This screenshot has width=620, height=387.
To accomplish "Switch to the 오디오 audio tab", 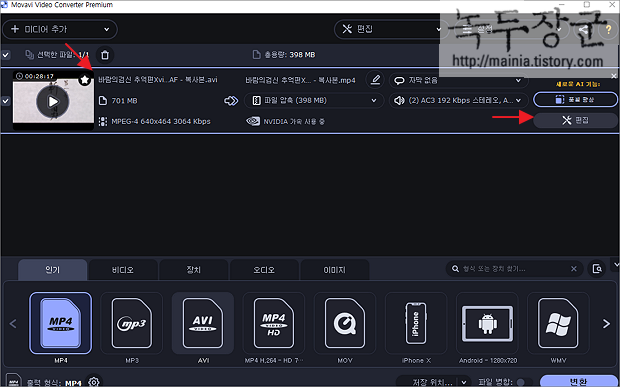I will 264,270.
